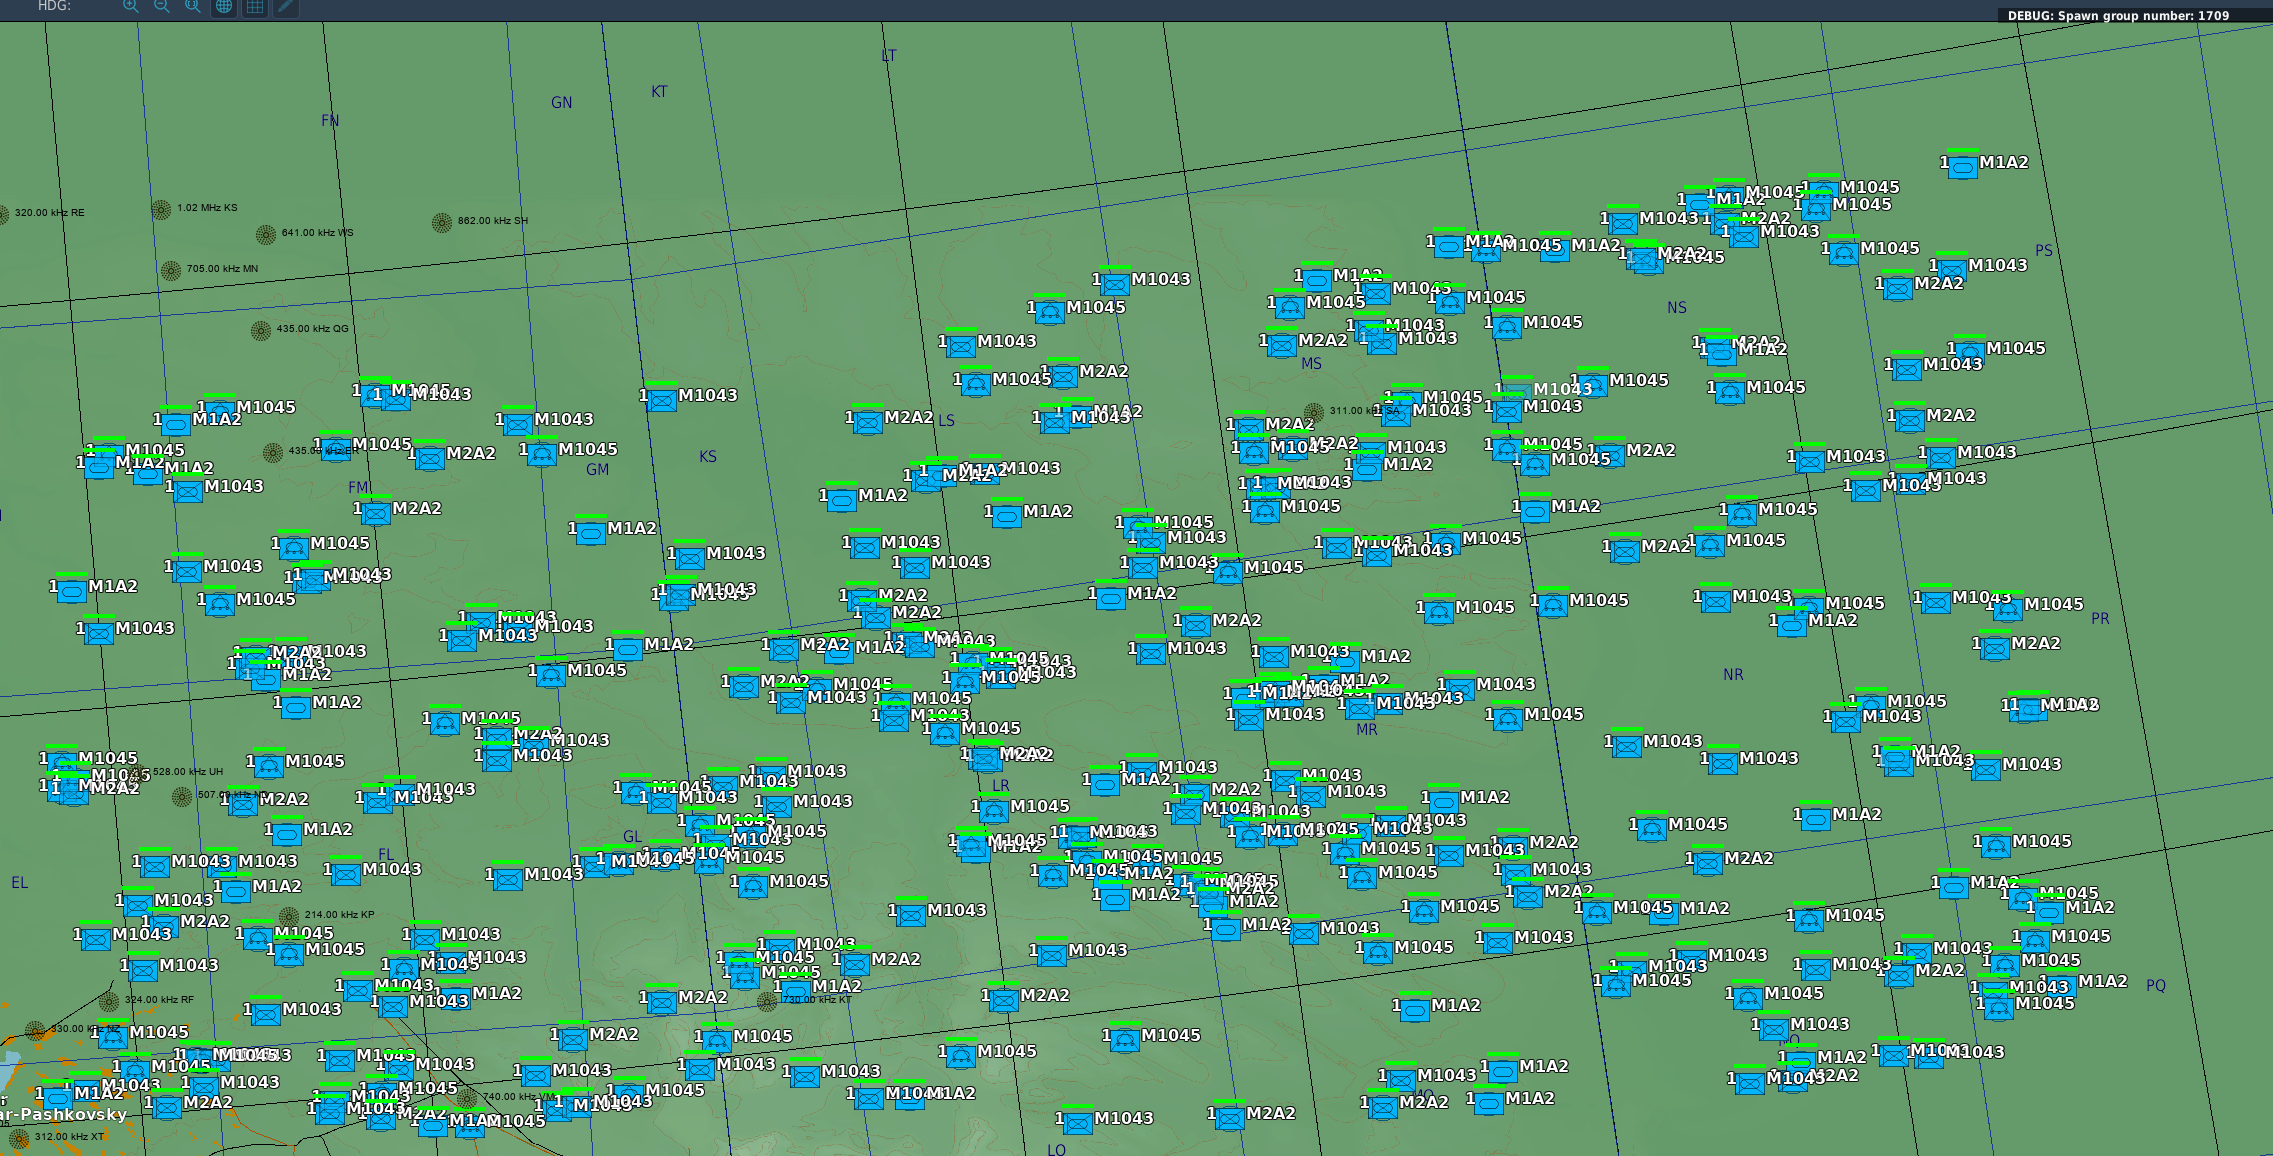Click the ar-Pashkovsky airfield label

click(x=63, y=1114)
